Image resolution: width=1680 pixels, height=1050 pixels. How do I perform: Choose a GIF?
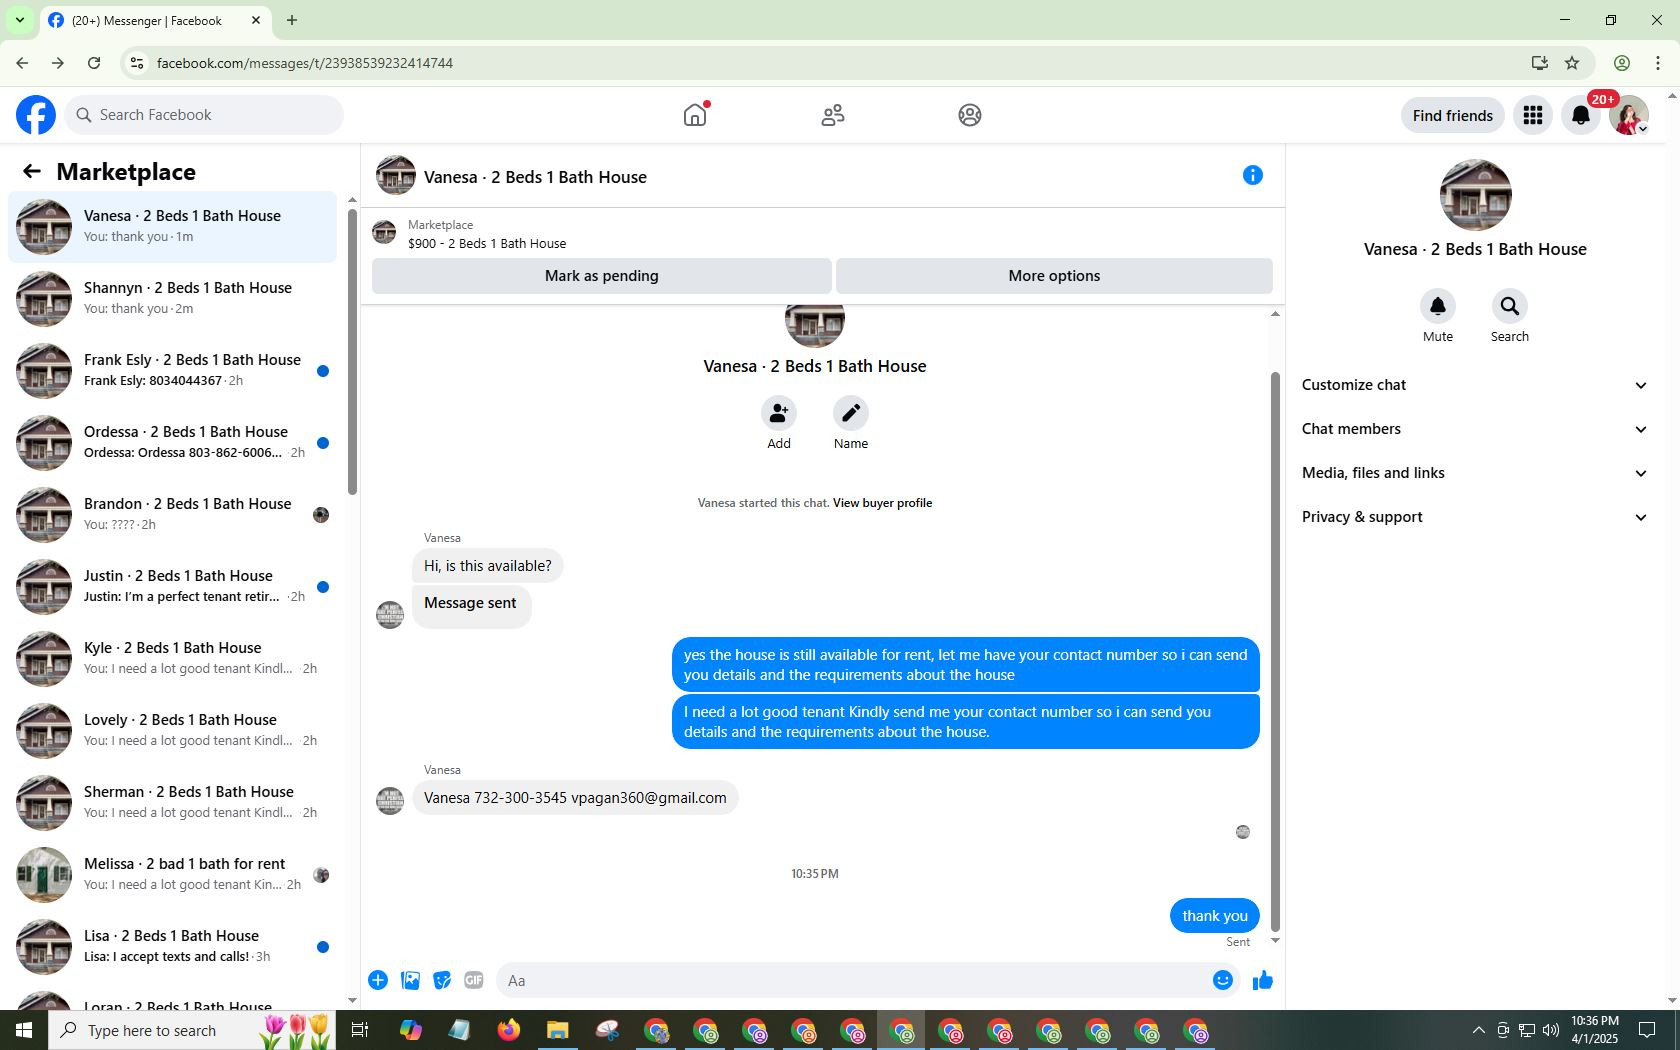coord(474,980)
